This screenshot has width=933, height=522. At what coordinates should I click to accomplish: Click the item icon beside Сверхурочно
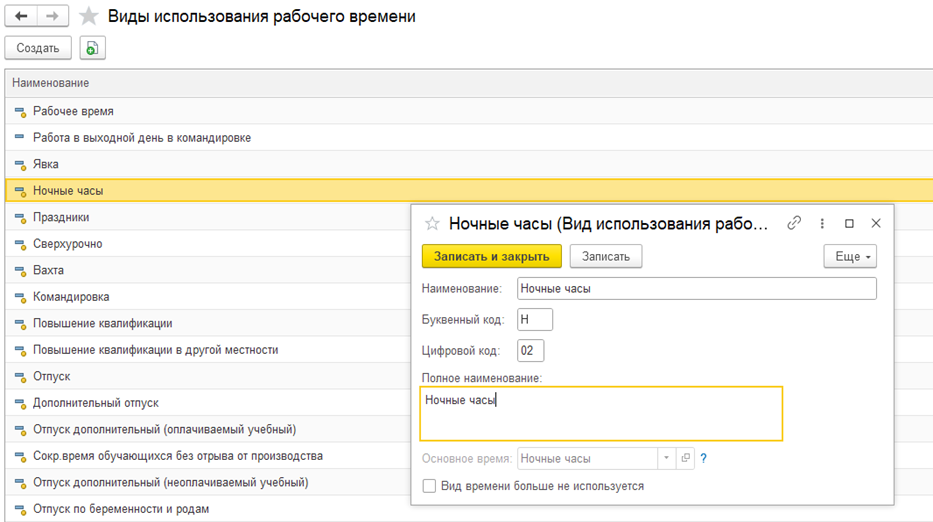point(20,244)
